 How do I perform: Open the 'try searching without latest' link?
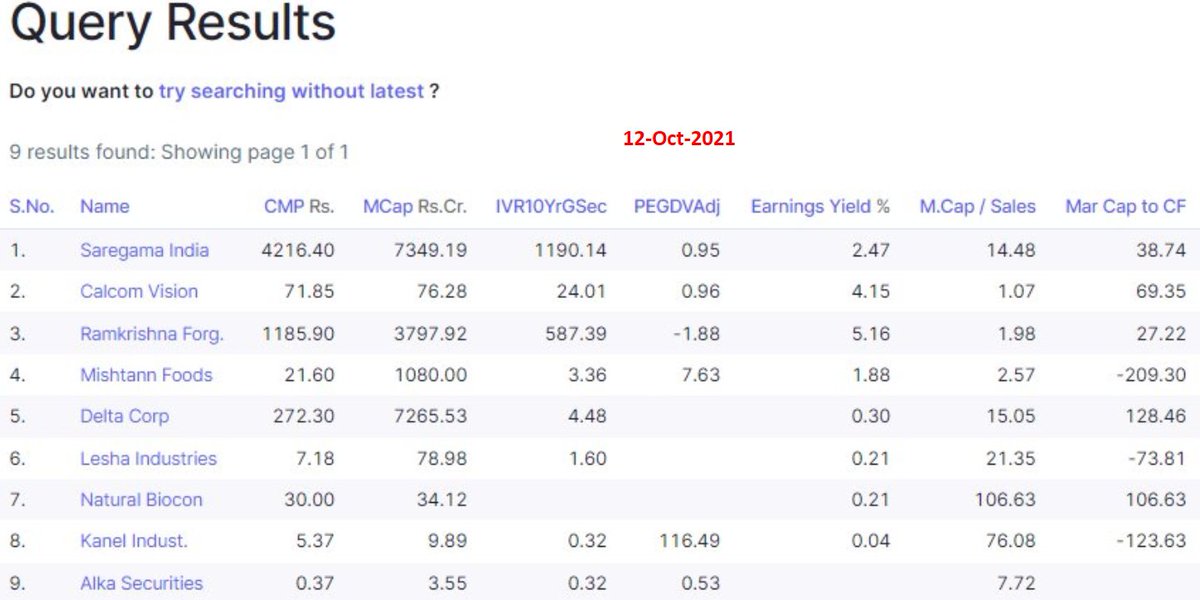tap(291, 91)
